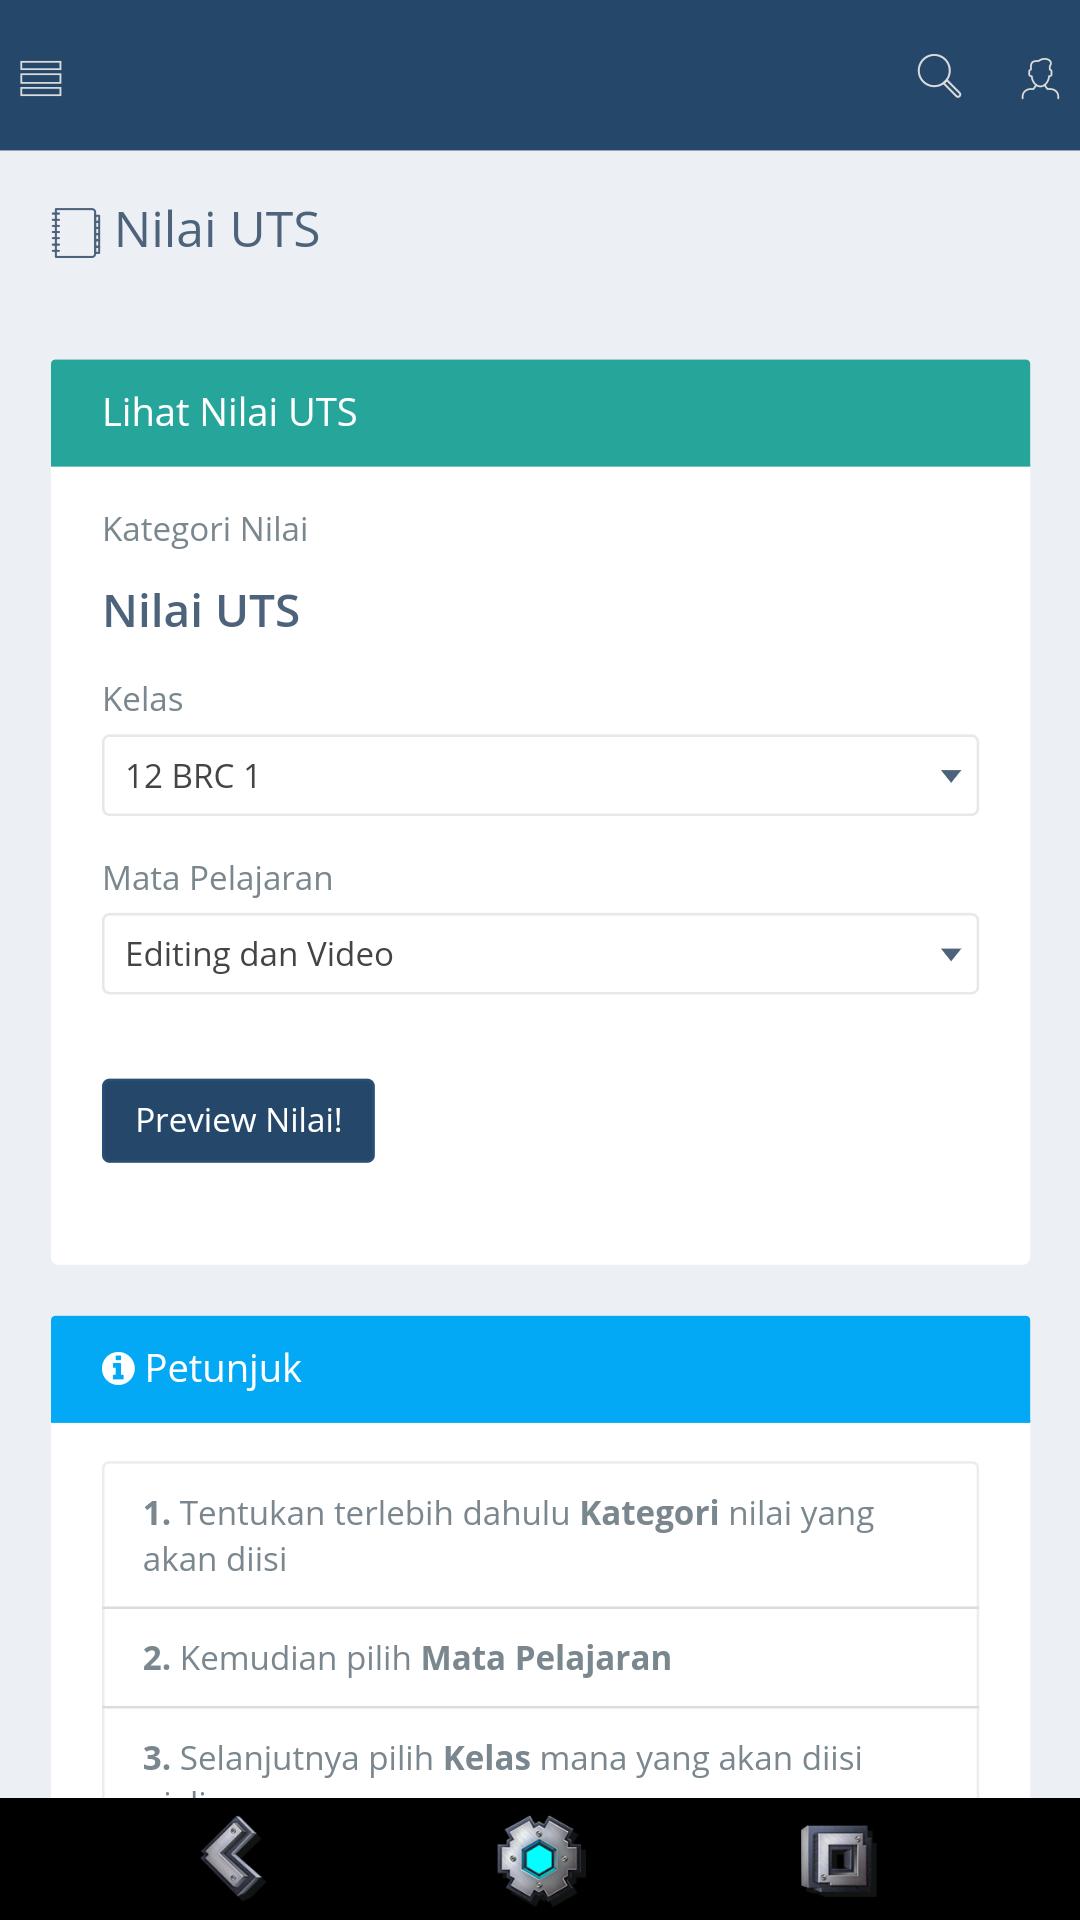Tap the bold Nilai UTS category value
The height and width of the screenshot is (1920, 1080).
tap(201, 611)
